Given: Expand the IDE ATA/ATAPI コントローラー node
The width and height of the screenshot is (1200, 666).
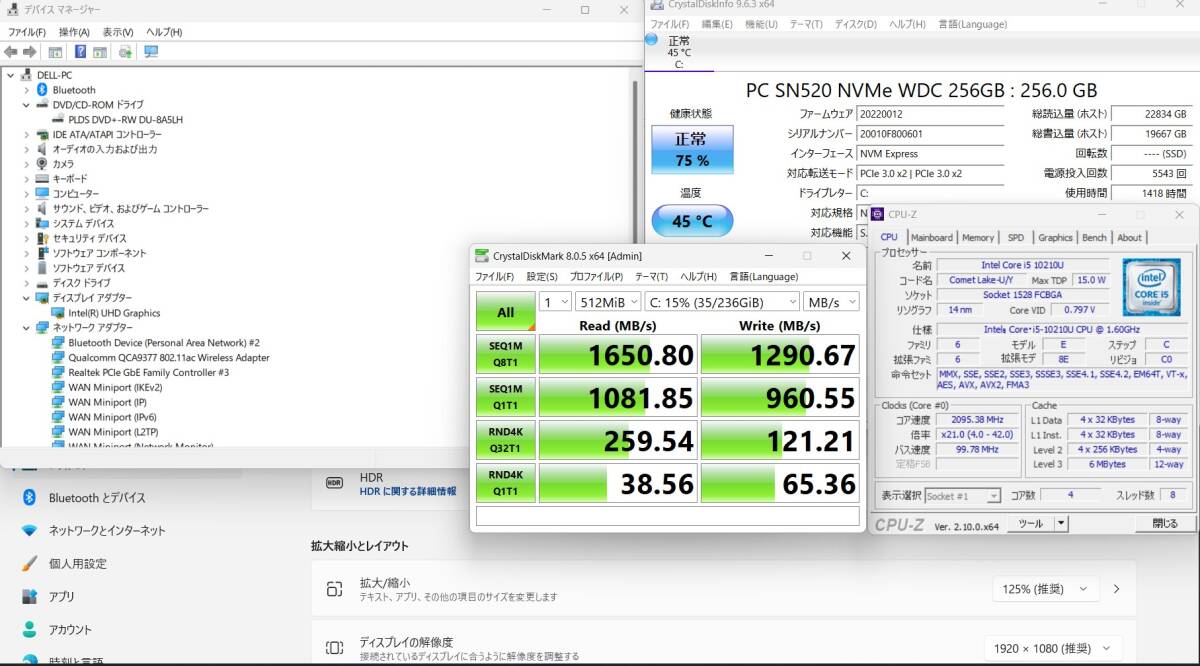Looking at the screenshot, I should coord(27,134).
